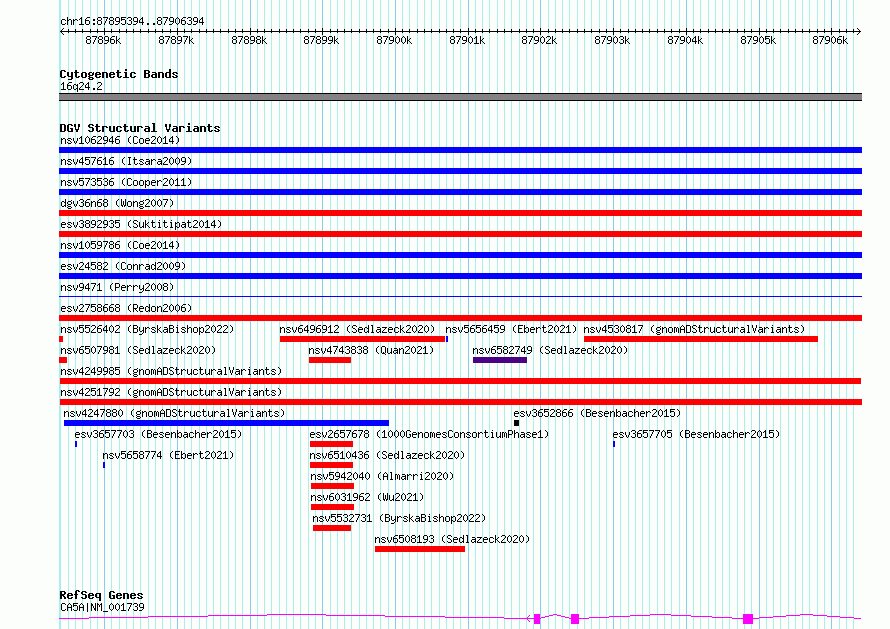Screen dimensions: 890x629
Task: Open the CA5A|NM_001739 RefSeq gene label
Action: pos(102,607)
